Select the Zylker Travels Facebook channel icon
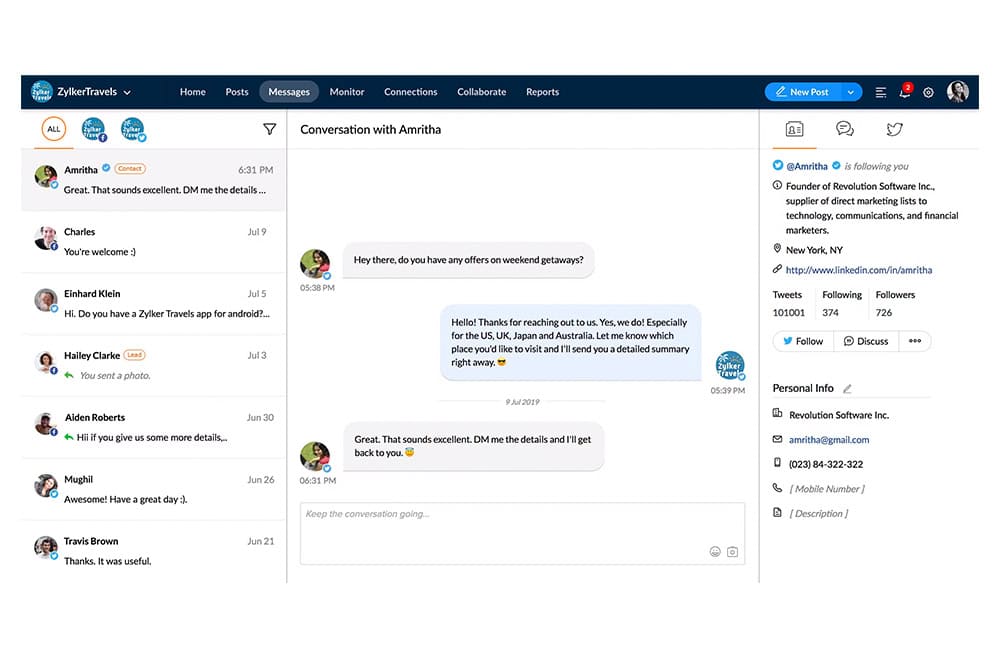The height and width of the screenshot is (658, 1000). tap(94, 129)
